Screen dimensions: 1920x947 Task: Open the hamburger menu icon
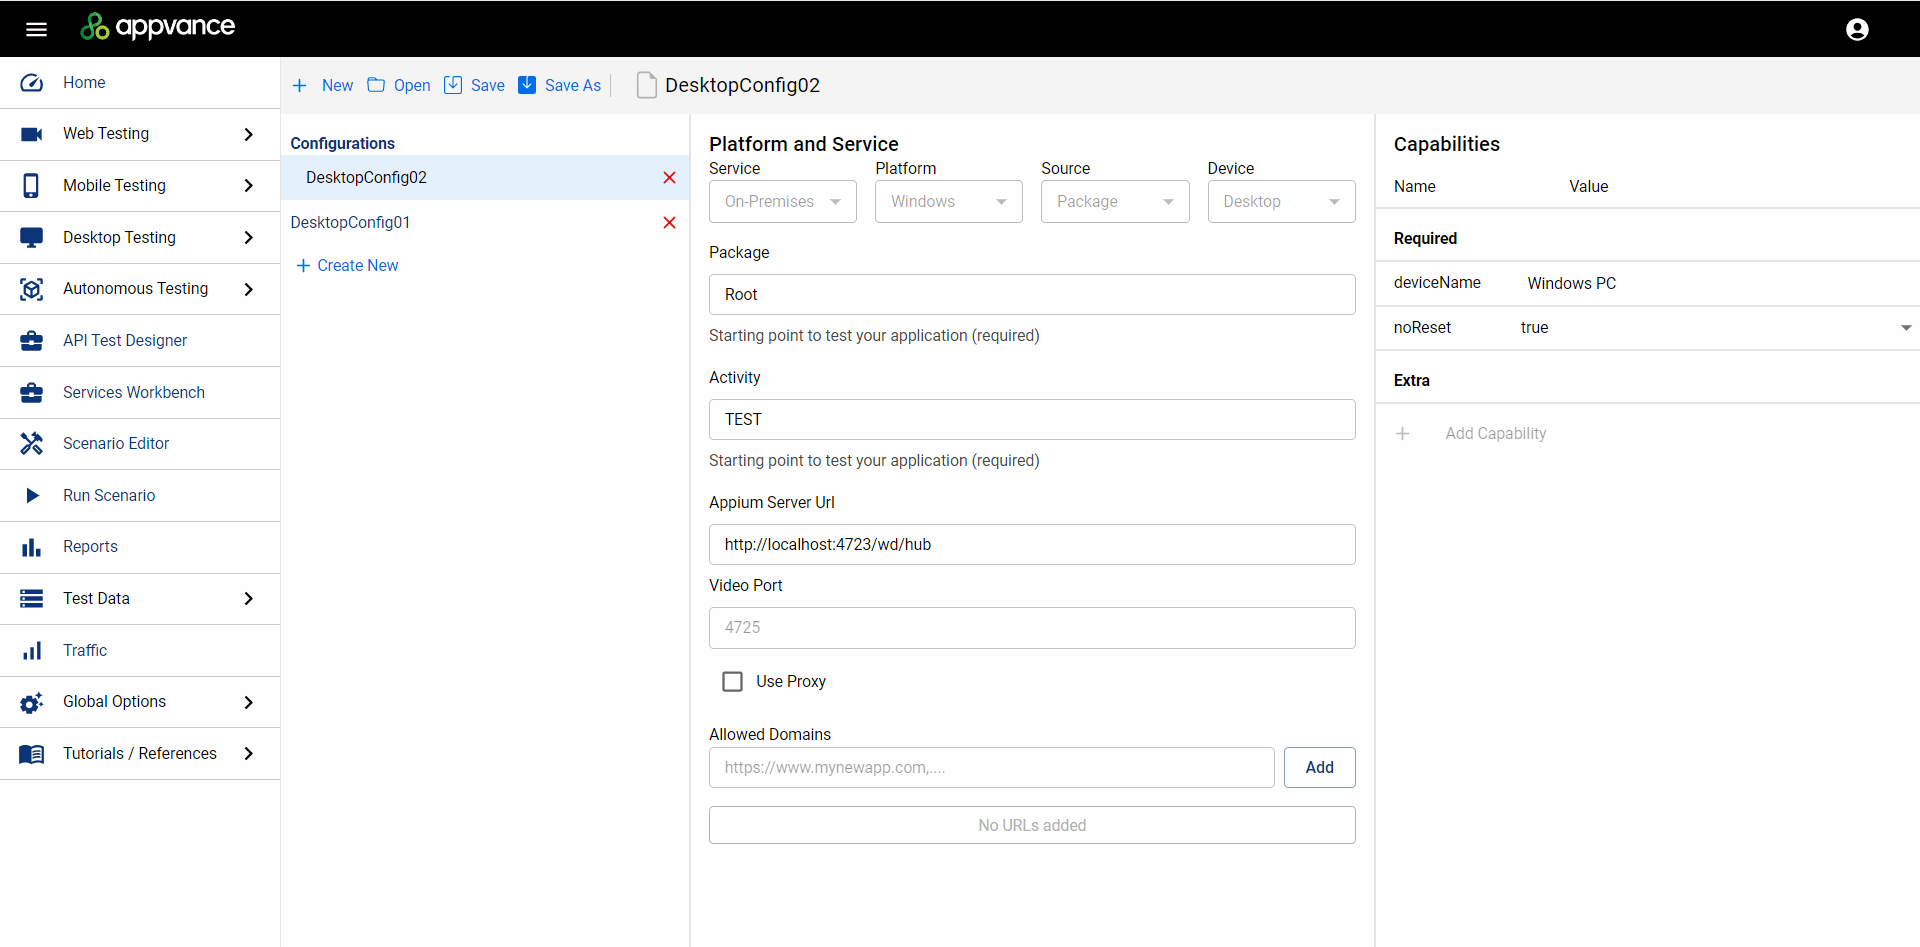coord(36,29)
